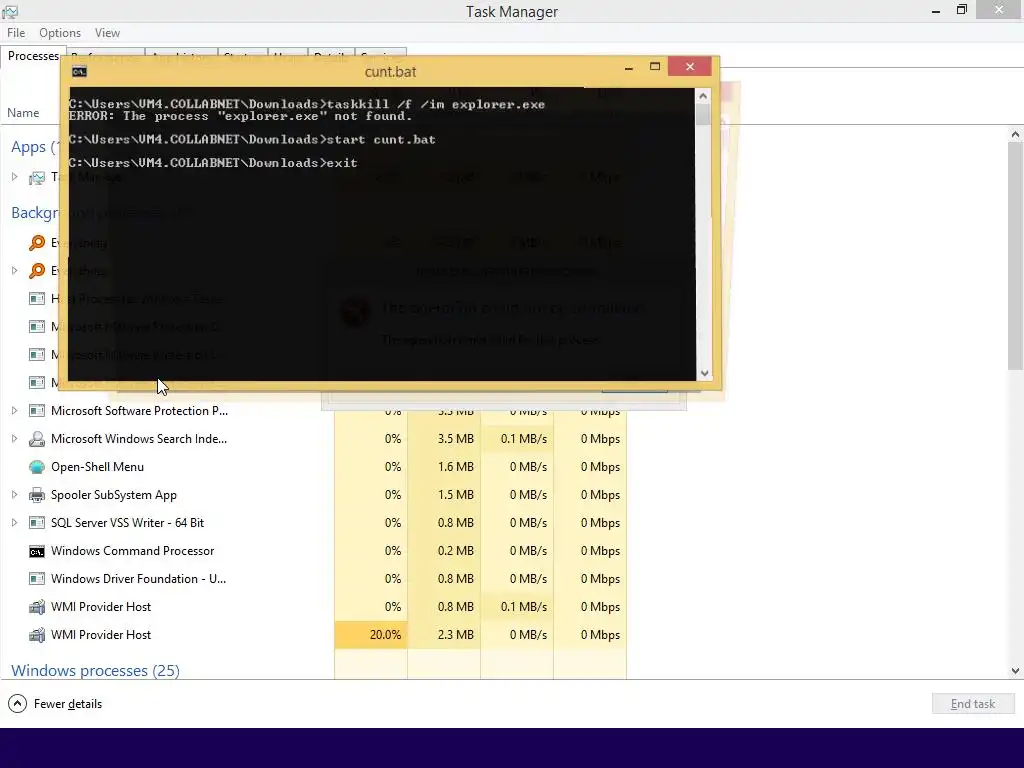Click the cmd window scroll down arrow
The image size is (1024, 768).
[x=703, y=374]
